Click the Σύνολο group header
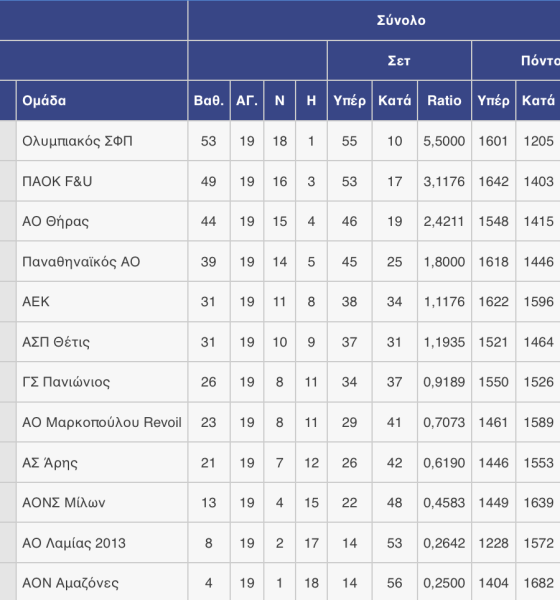 401,20
